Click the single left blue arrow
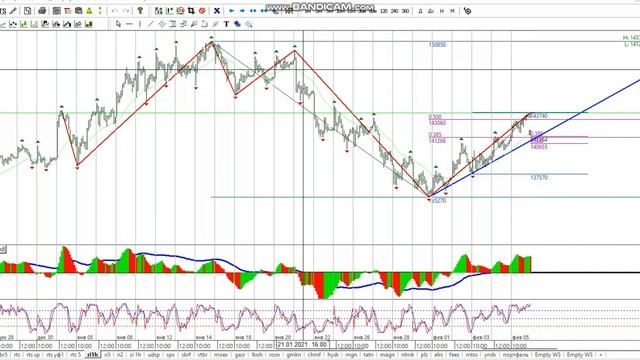This screenshot has width=640, height=360. tap(231, 11)
